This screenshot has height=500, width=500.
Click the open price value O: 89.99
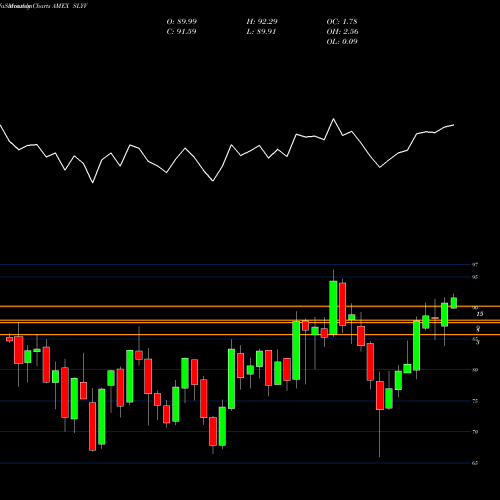[182, 22]
